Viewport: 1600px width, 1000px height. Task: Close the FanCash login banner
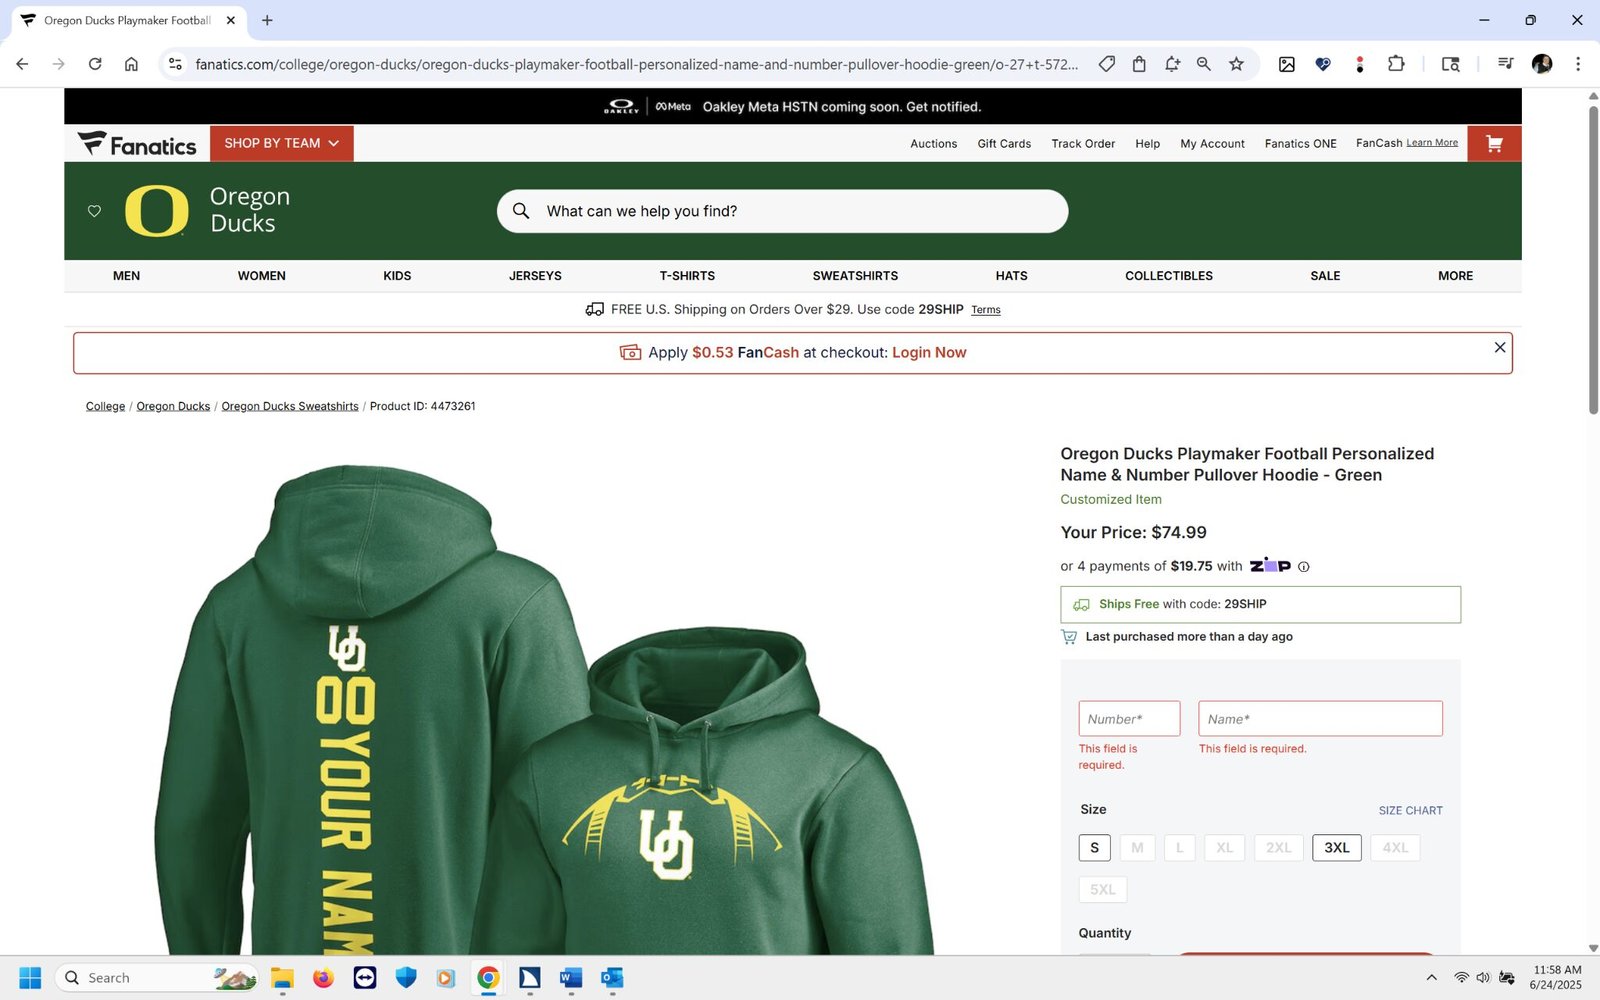(x=1499, y=347)
